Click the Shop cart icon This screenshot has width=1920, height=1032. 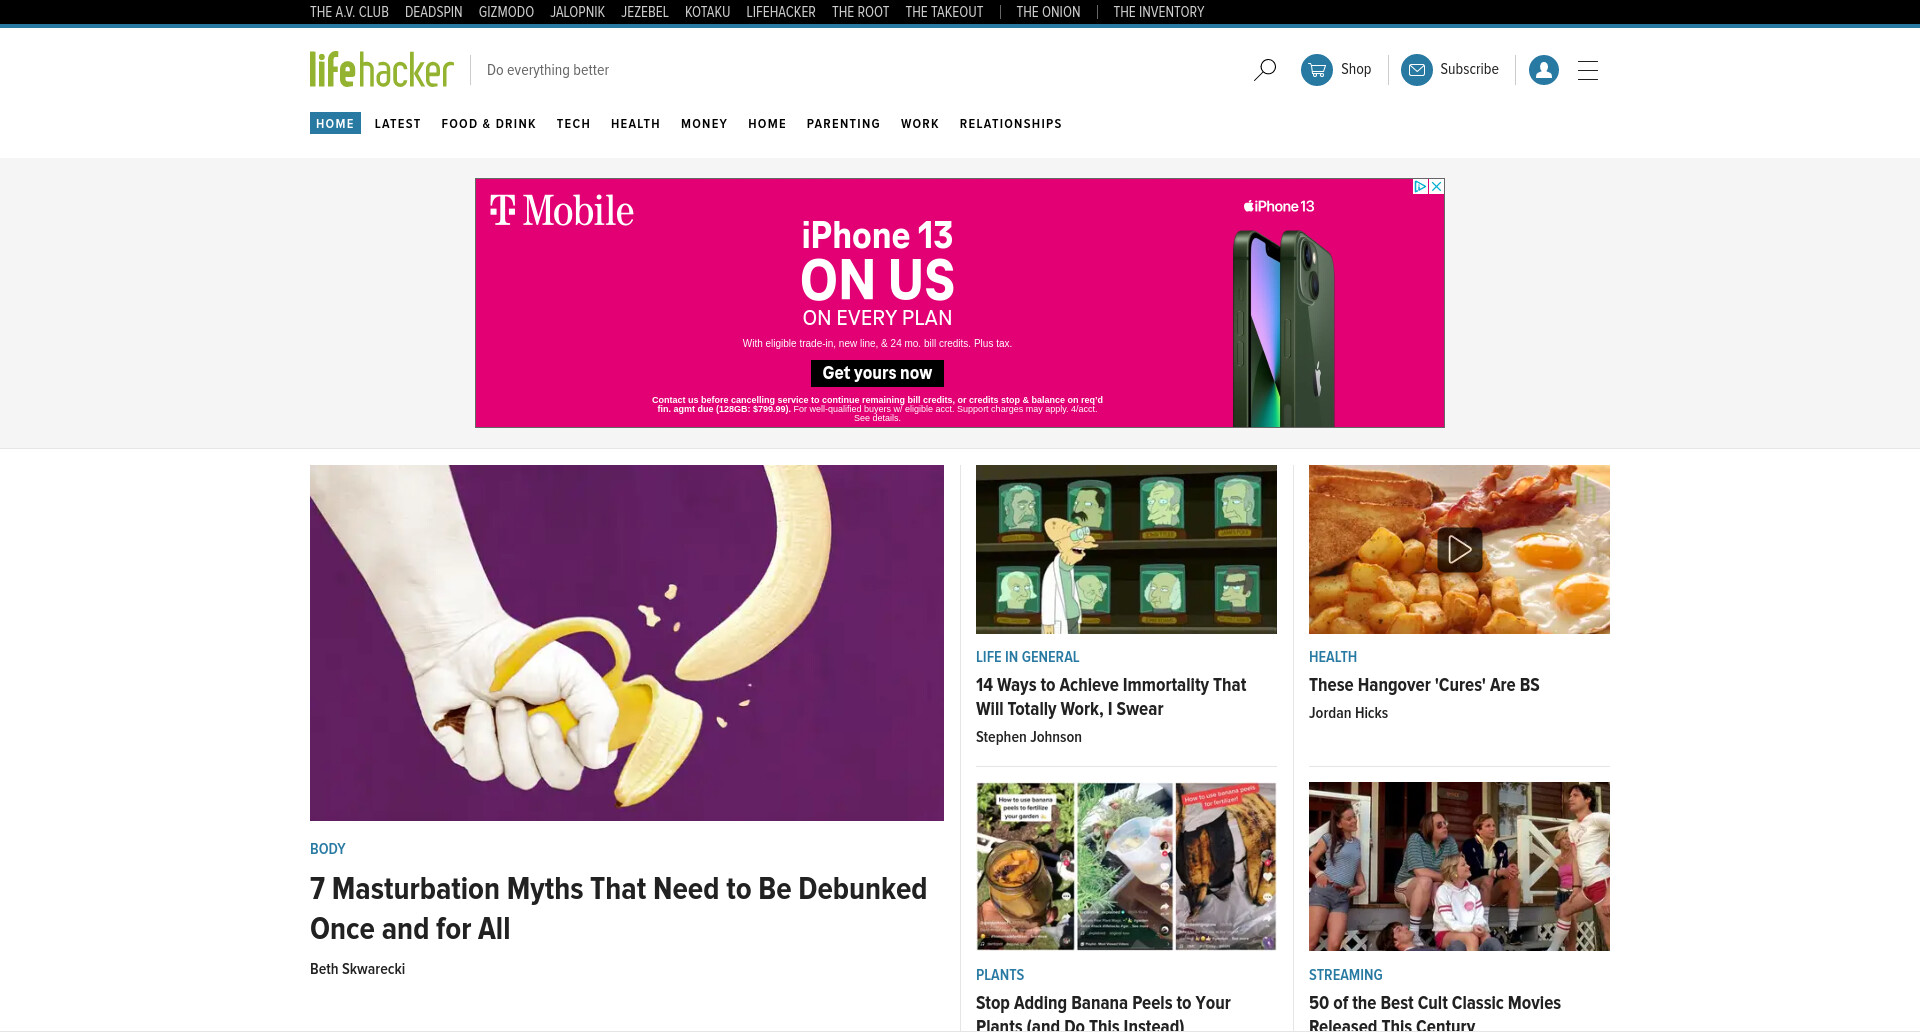point(1317,70)
